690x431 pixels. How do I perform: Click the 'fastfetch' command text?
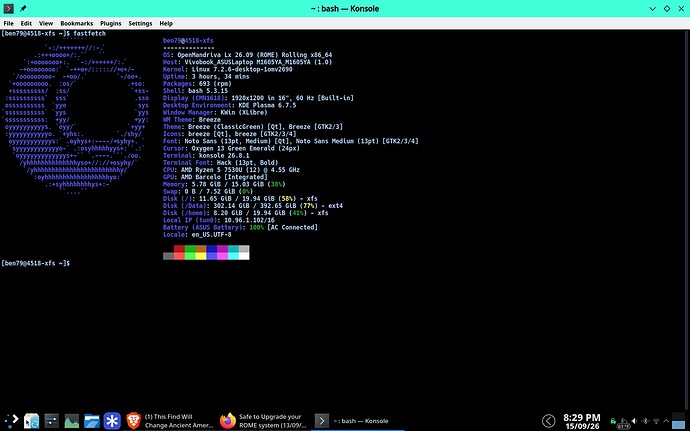(x=89, y=33)
